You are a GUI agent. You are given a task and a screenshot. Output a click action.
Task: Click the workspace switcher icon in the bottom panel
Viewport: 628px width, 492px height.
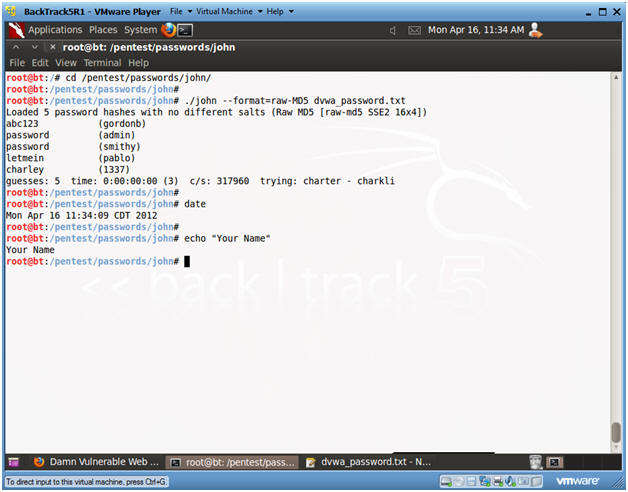[x=555, y=462]
